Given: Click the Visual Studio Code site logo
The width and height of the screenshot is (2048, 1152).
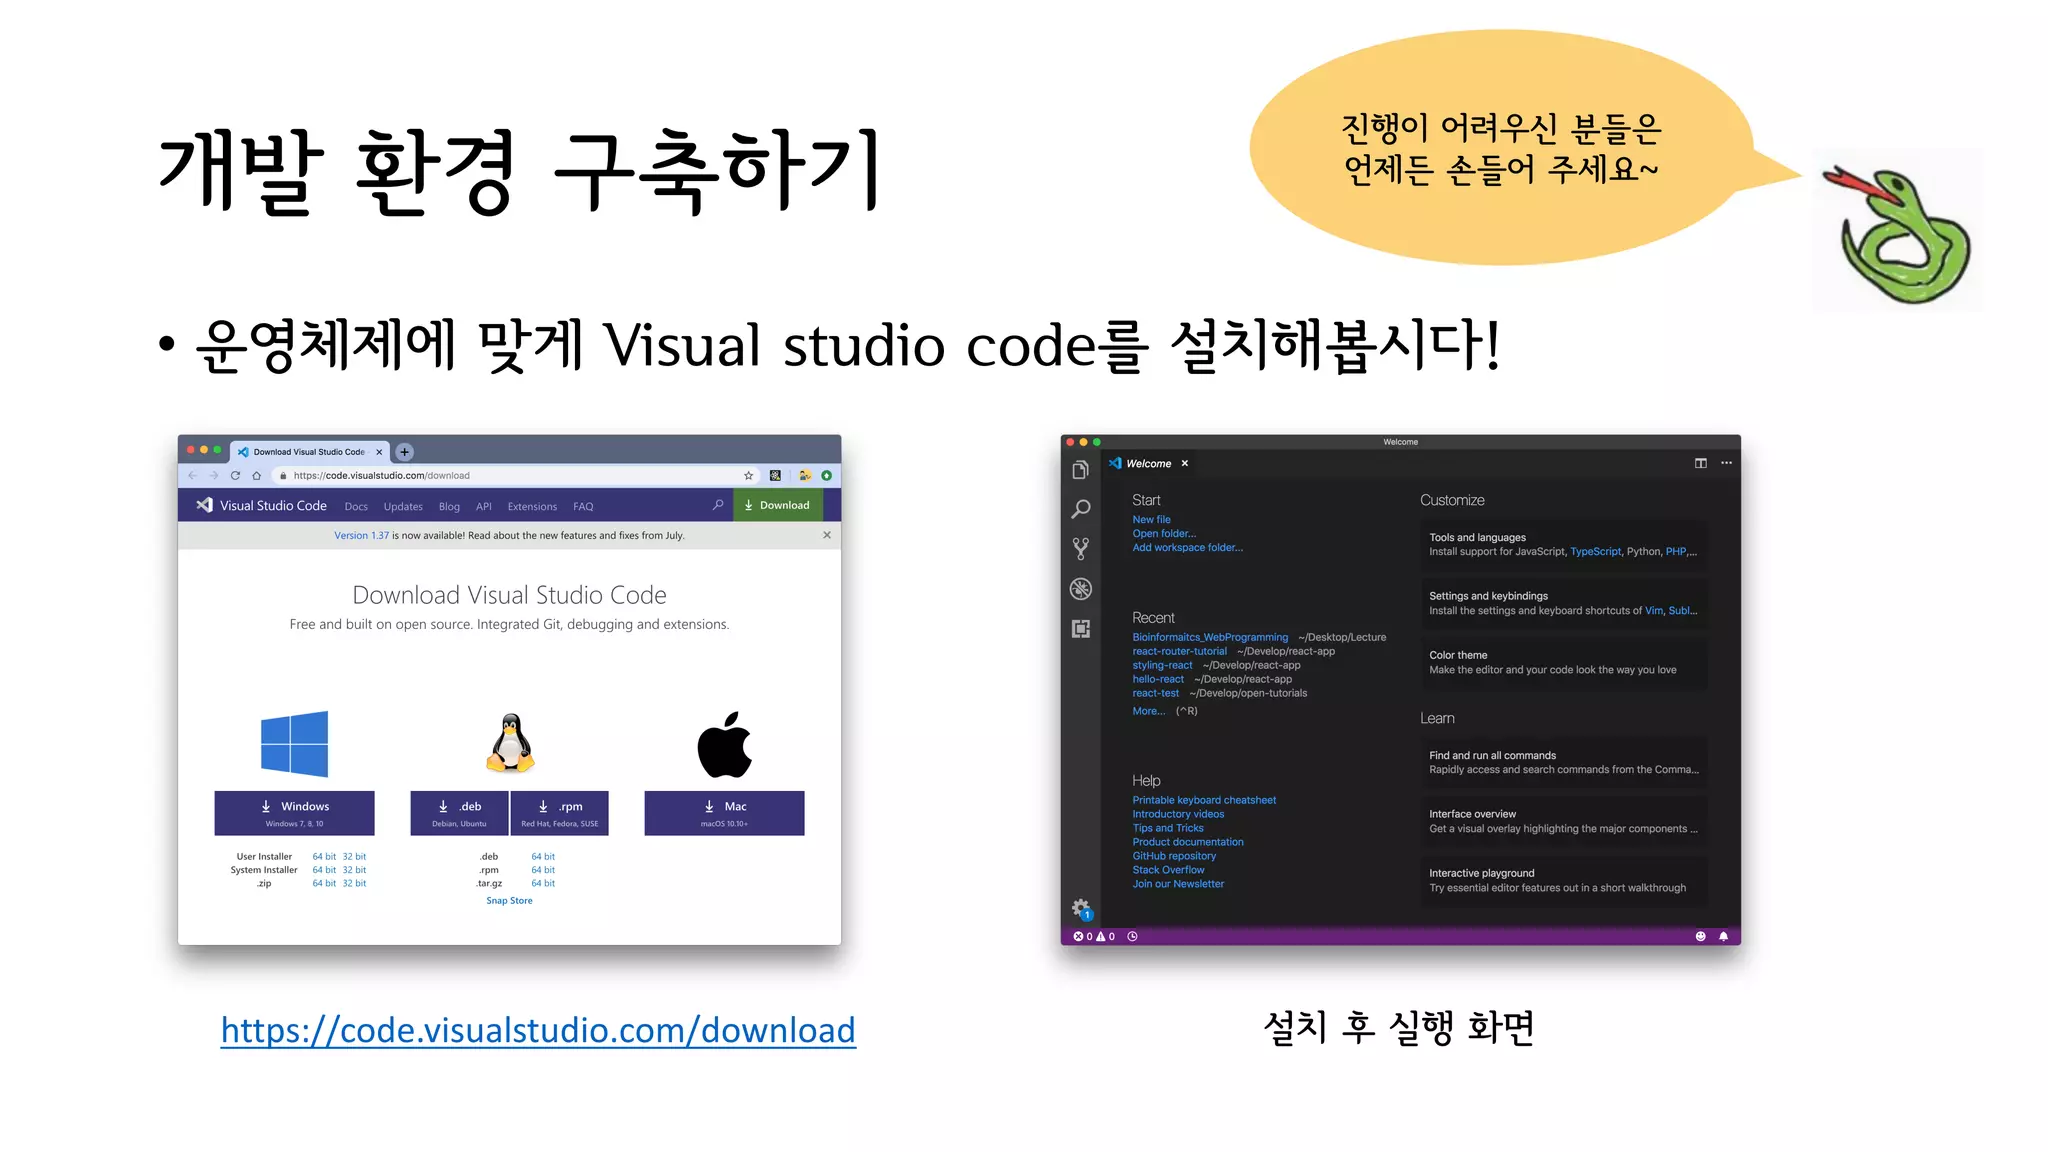Looking at the screenshot, I should tap(261, 505).
